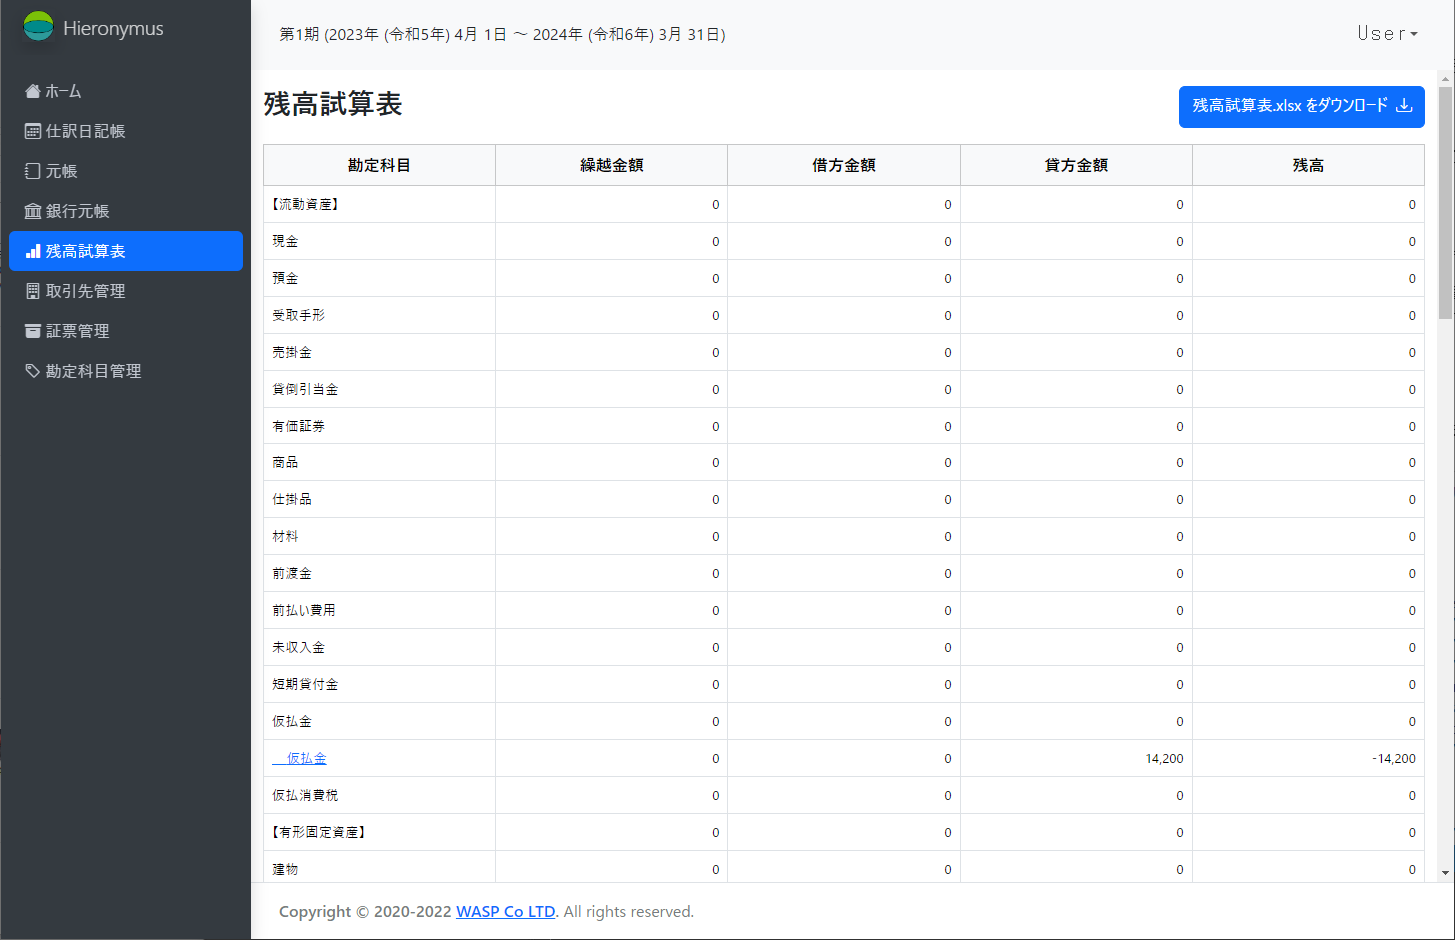Screen dimensions: 1455x940
Task: Select the 前渡金 account row
Action: click(x=844, y=573)
